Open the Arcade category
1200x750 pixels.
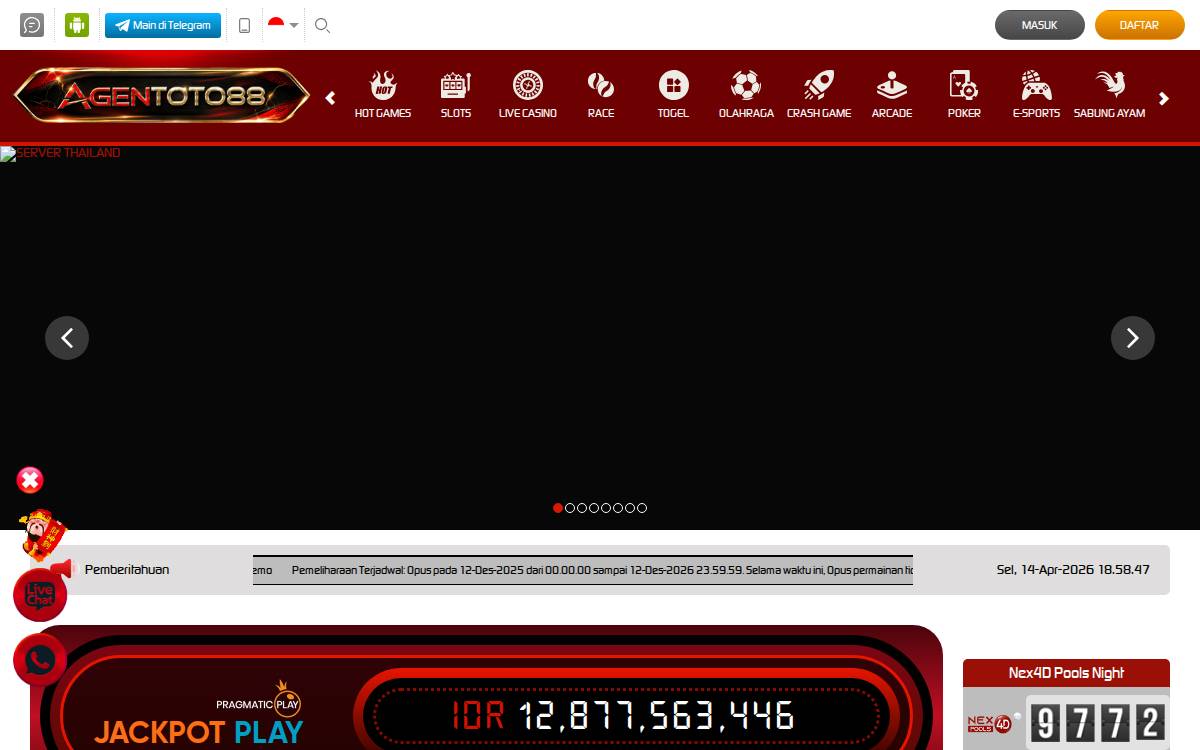point(892,96)
